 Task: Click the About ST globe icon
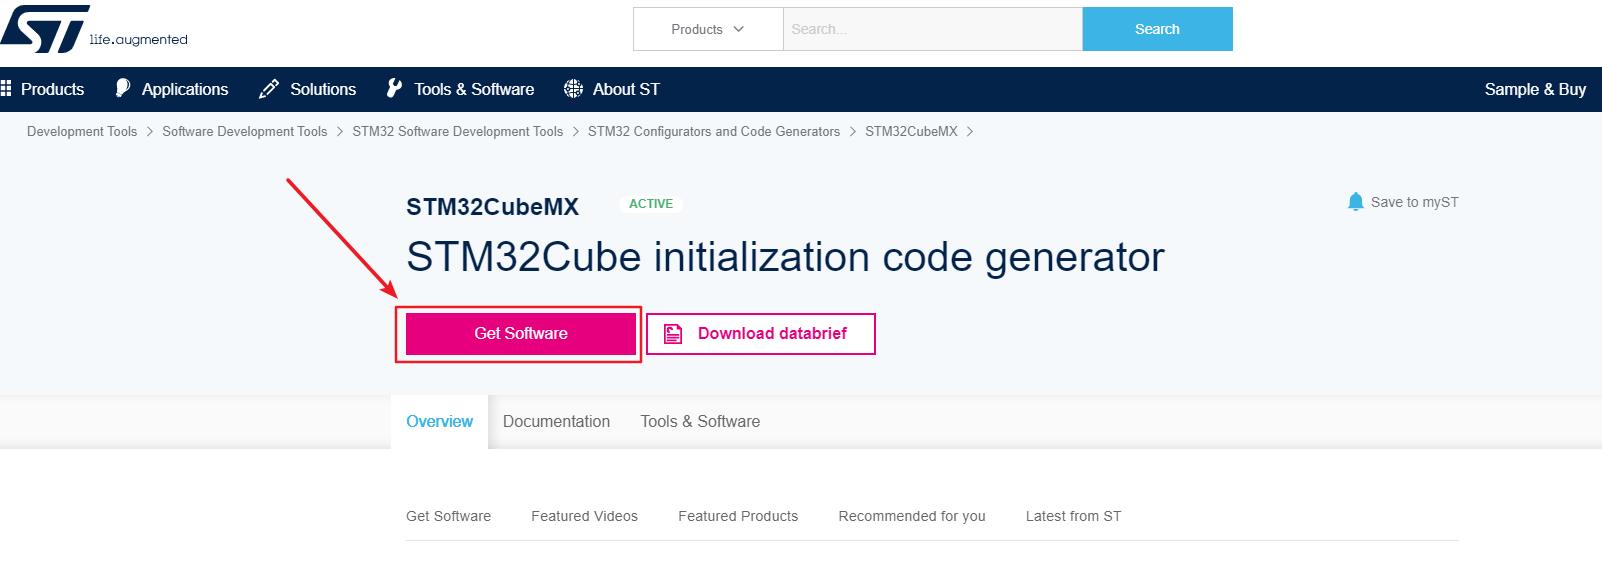tap(573, 89)
